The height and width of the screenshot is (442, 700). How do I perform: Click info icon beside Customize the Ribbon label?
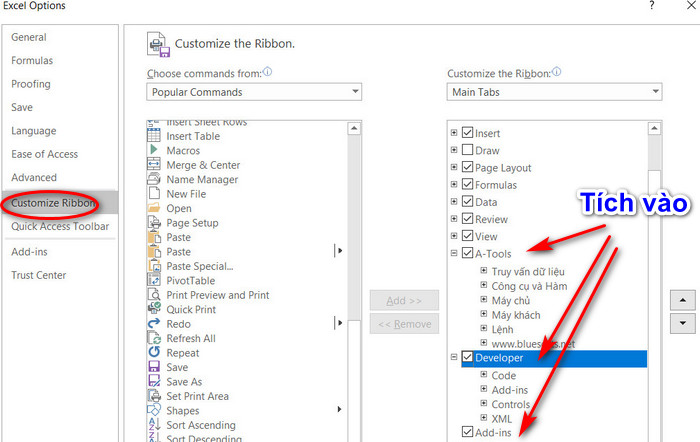556,71
